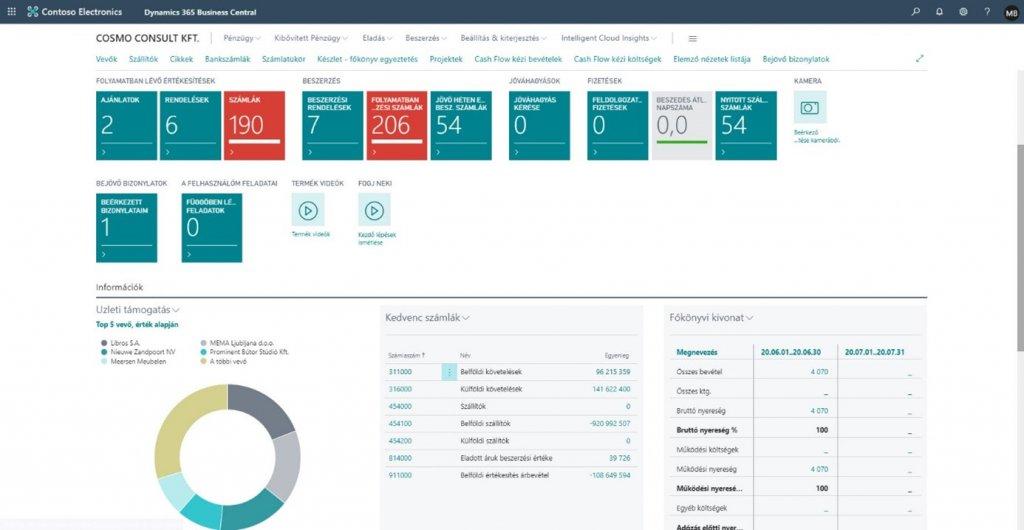Open the settings gear icon
This screenshot has width=1024, height=530.
click(x=963, y=12)
